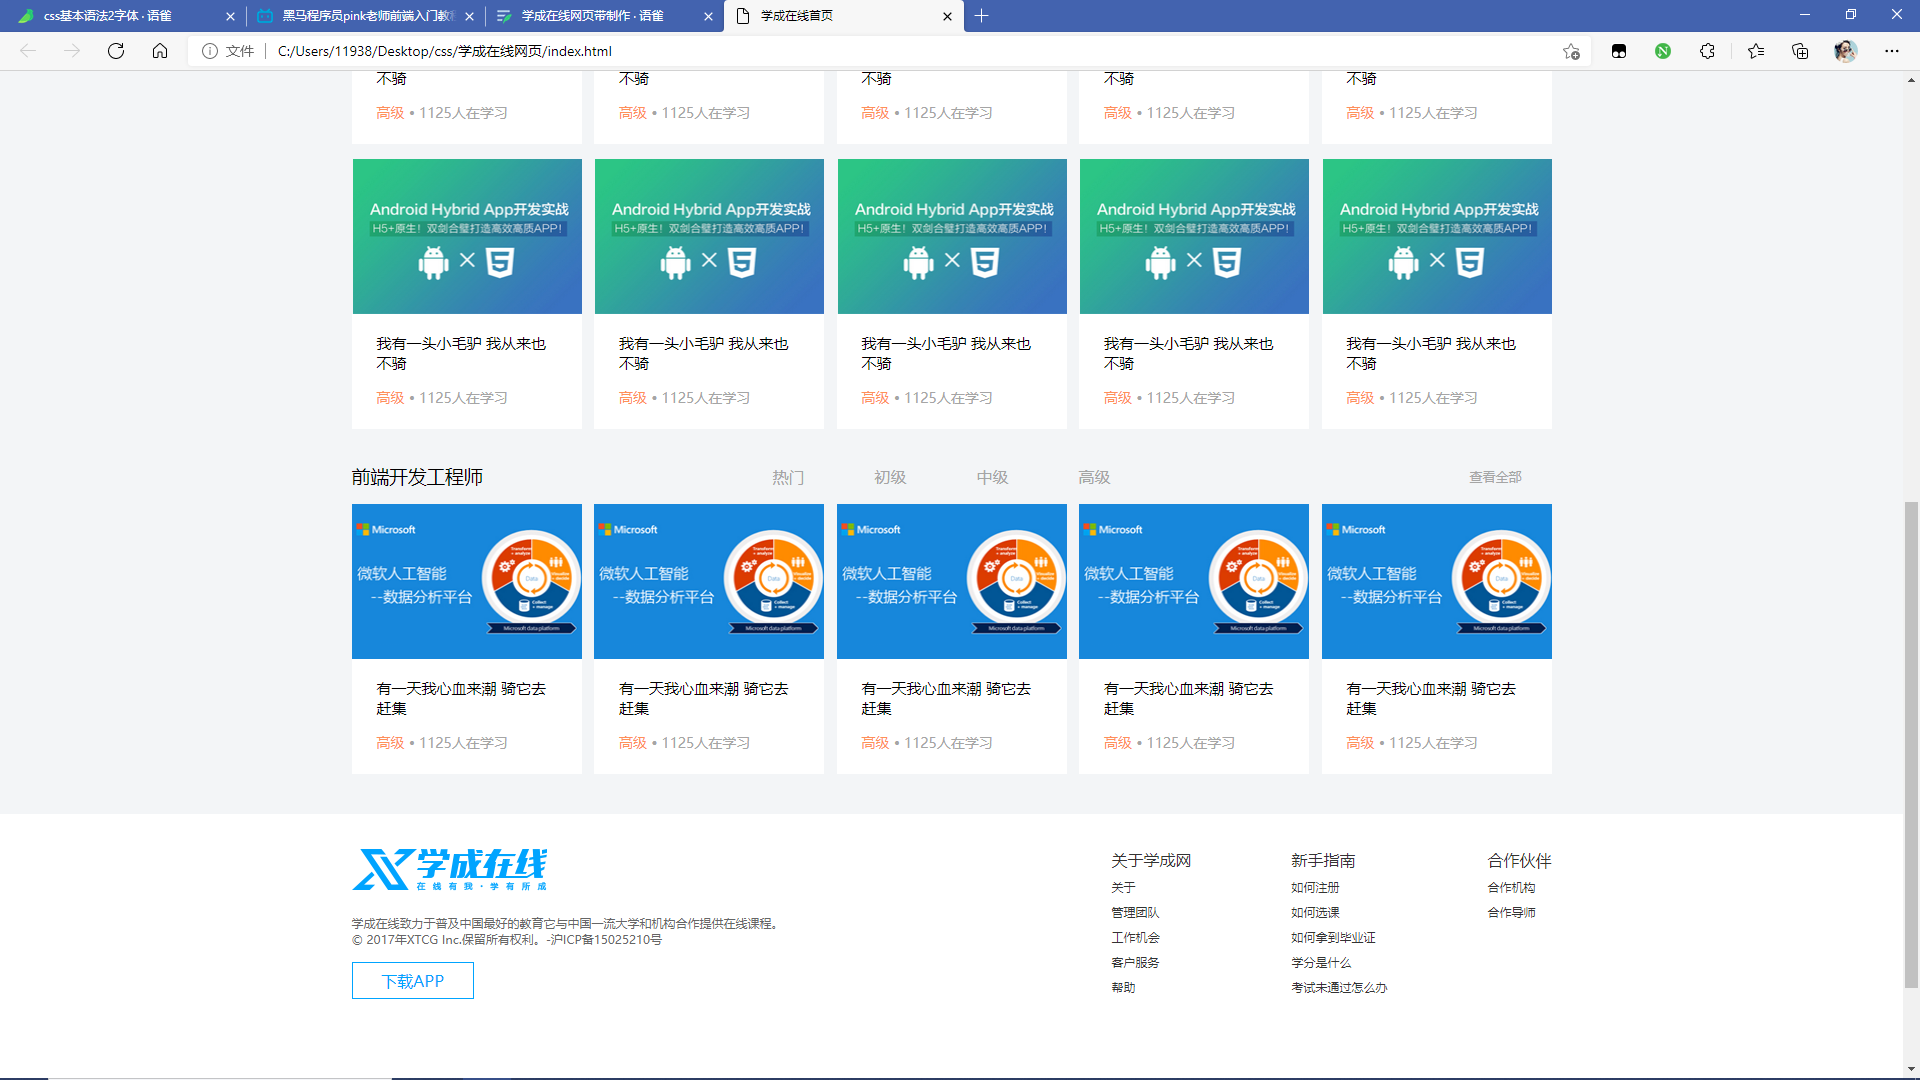Click the 新手指南 footer heading

(1323, 861)
